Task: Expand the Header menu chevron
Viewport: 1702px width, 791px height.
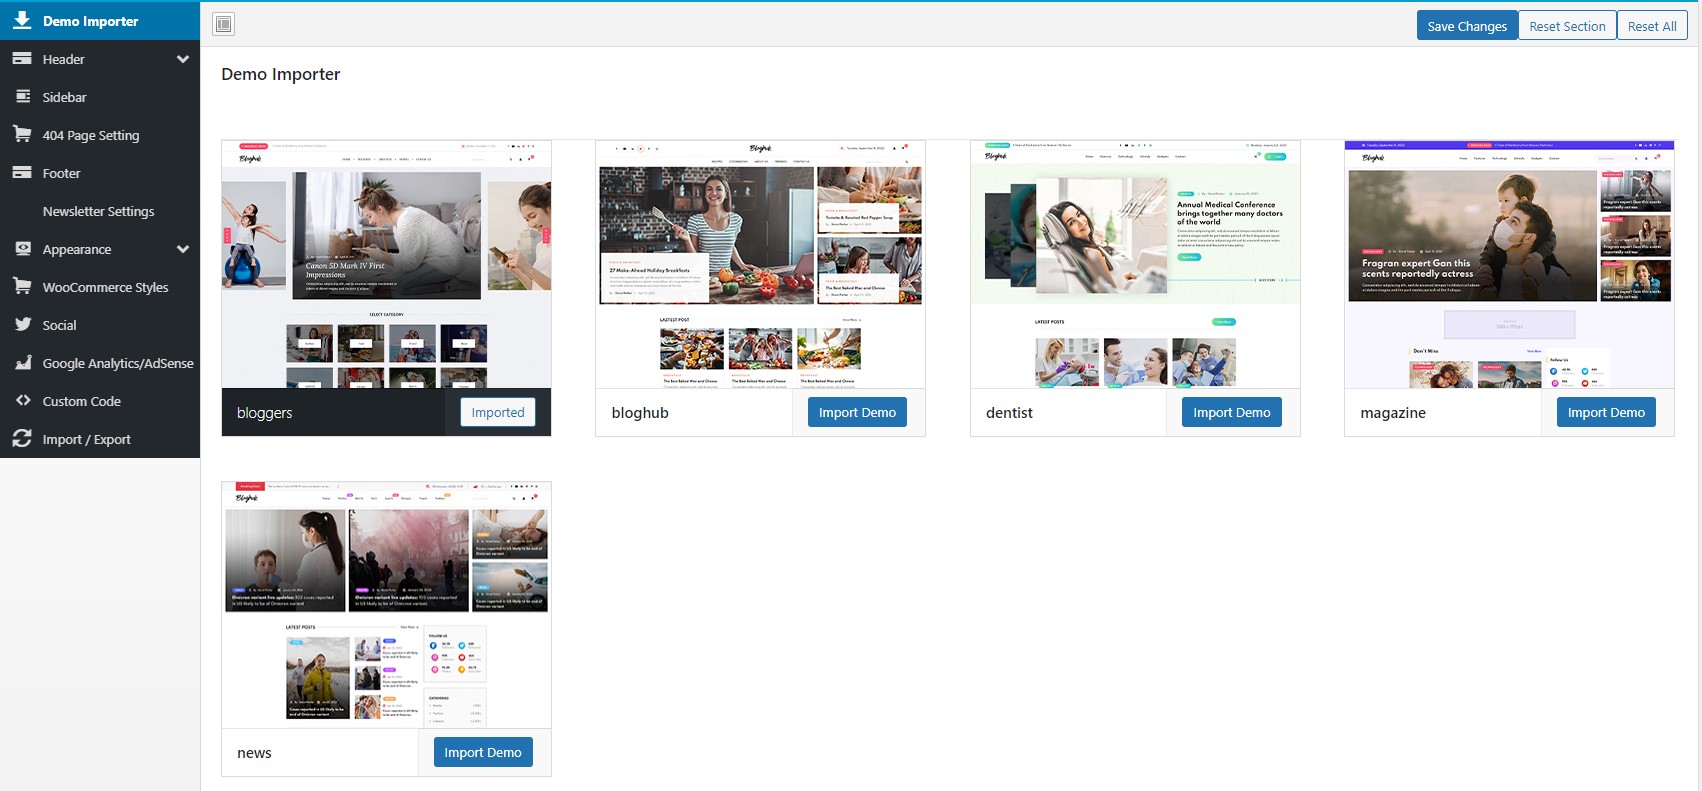Action: [x=183, y=59]
